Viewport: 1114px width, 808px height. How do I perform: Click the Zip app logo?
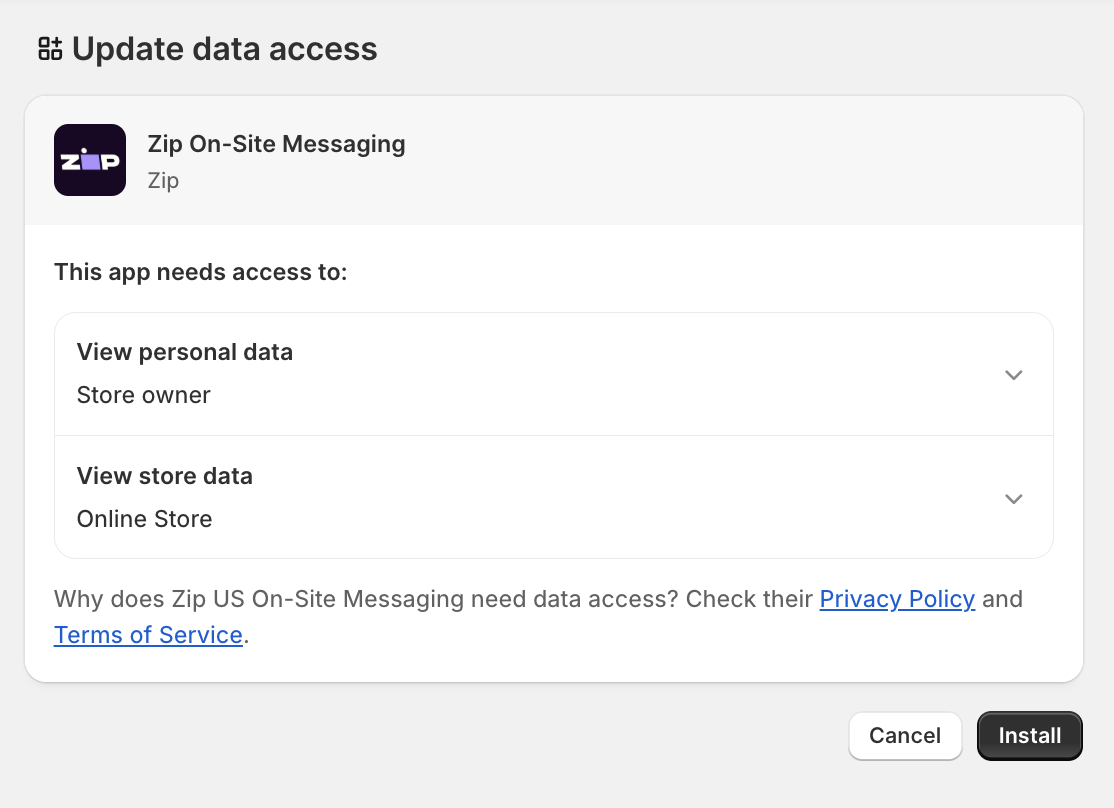90,160
